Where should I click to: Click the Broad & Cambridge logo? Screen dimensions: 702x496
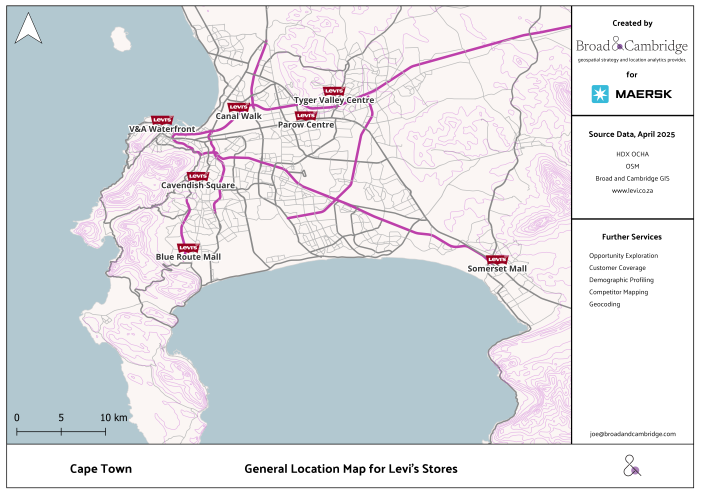click(632, 45)
